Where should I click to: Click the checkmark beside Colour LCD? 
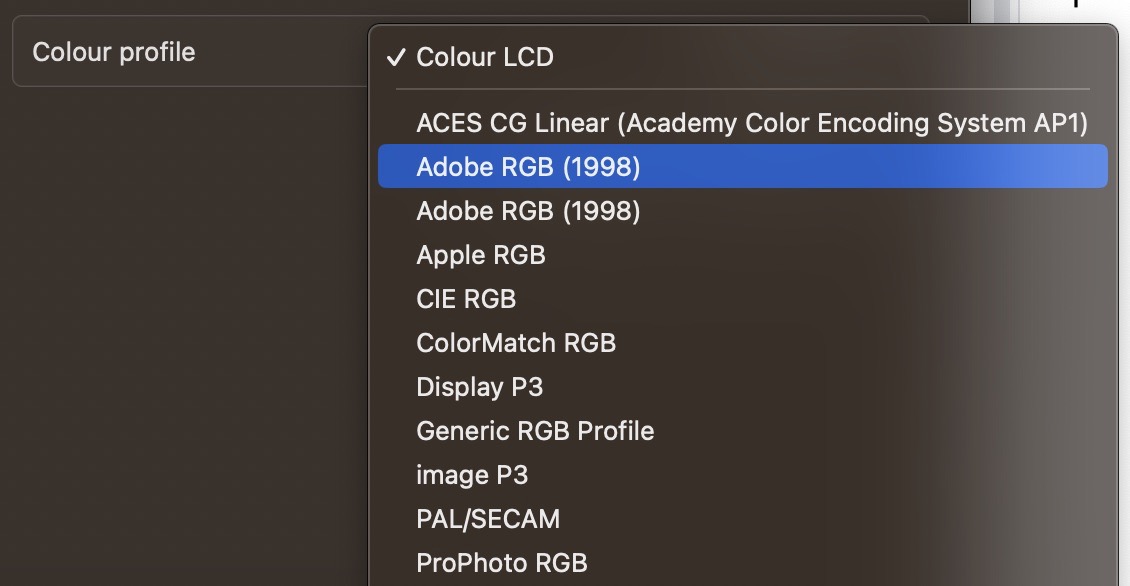(x=396, y=57)
